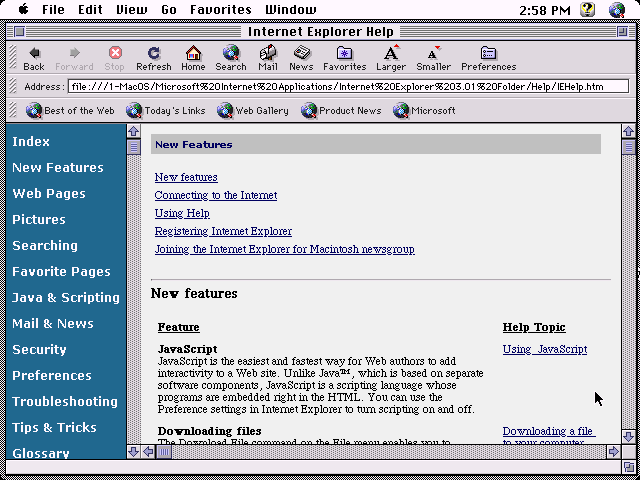Open Security help section
The height and width of the screenshot is (480, 640).
tap(39, 350)
